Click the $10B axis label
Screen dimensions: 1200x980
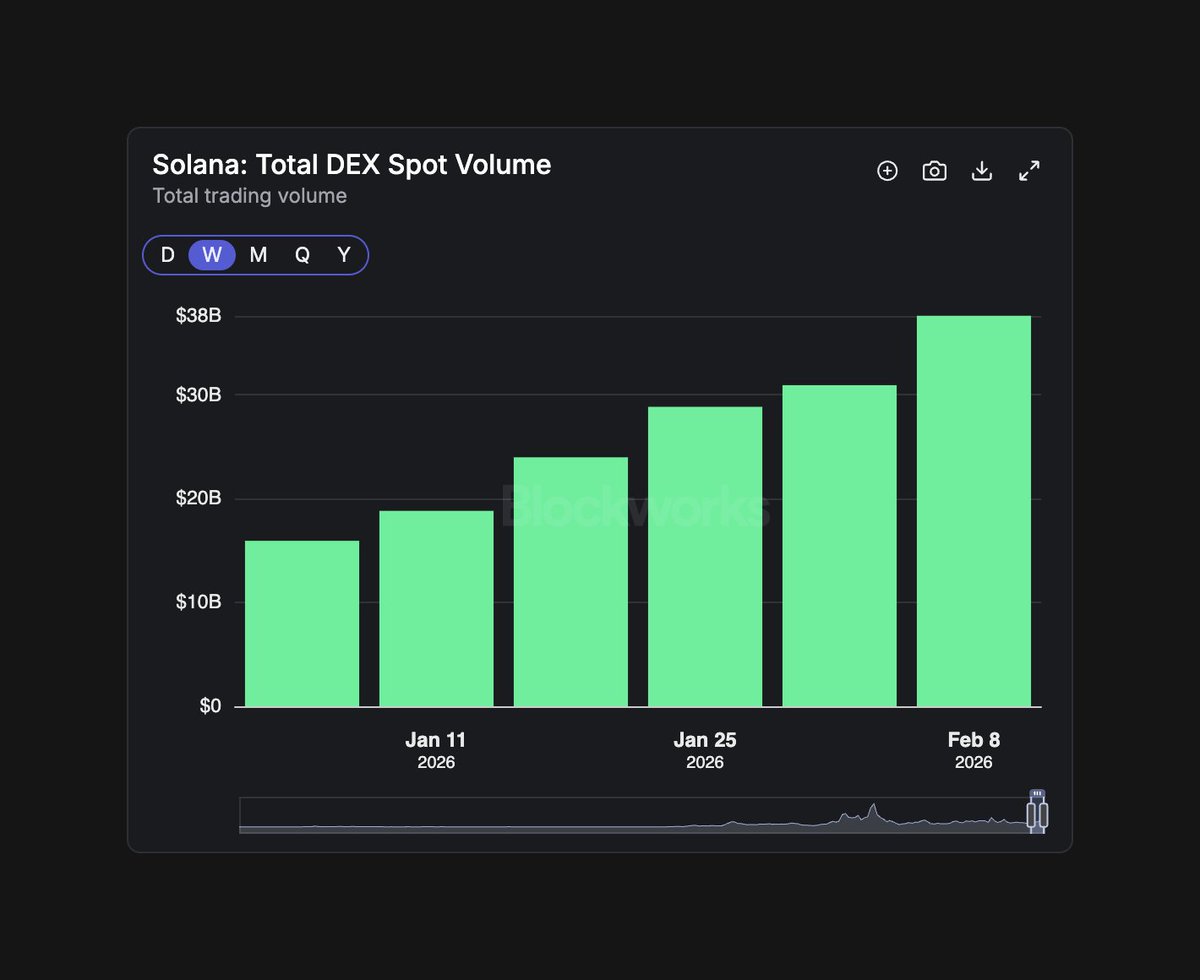click(198, 602)
